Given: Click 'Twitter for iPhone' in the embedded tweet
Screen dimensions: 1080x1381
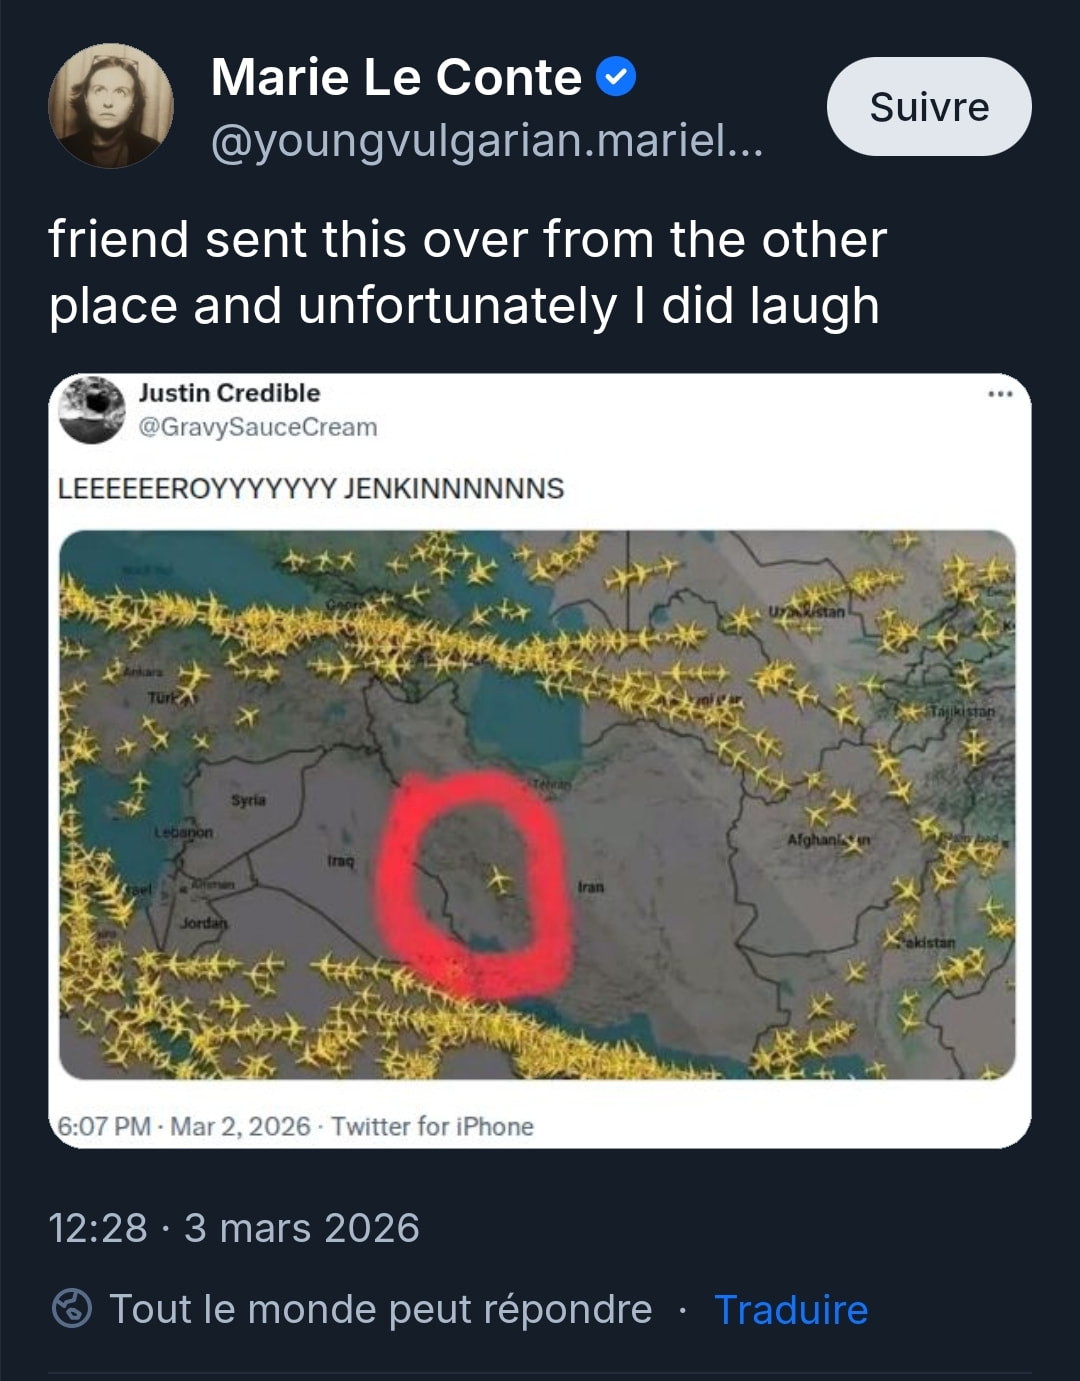Looking at the screenshot, I should pos(432,1126).
